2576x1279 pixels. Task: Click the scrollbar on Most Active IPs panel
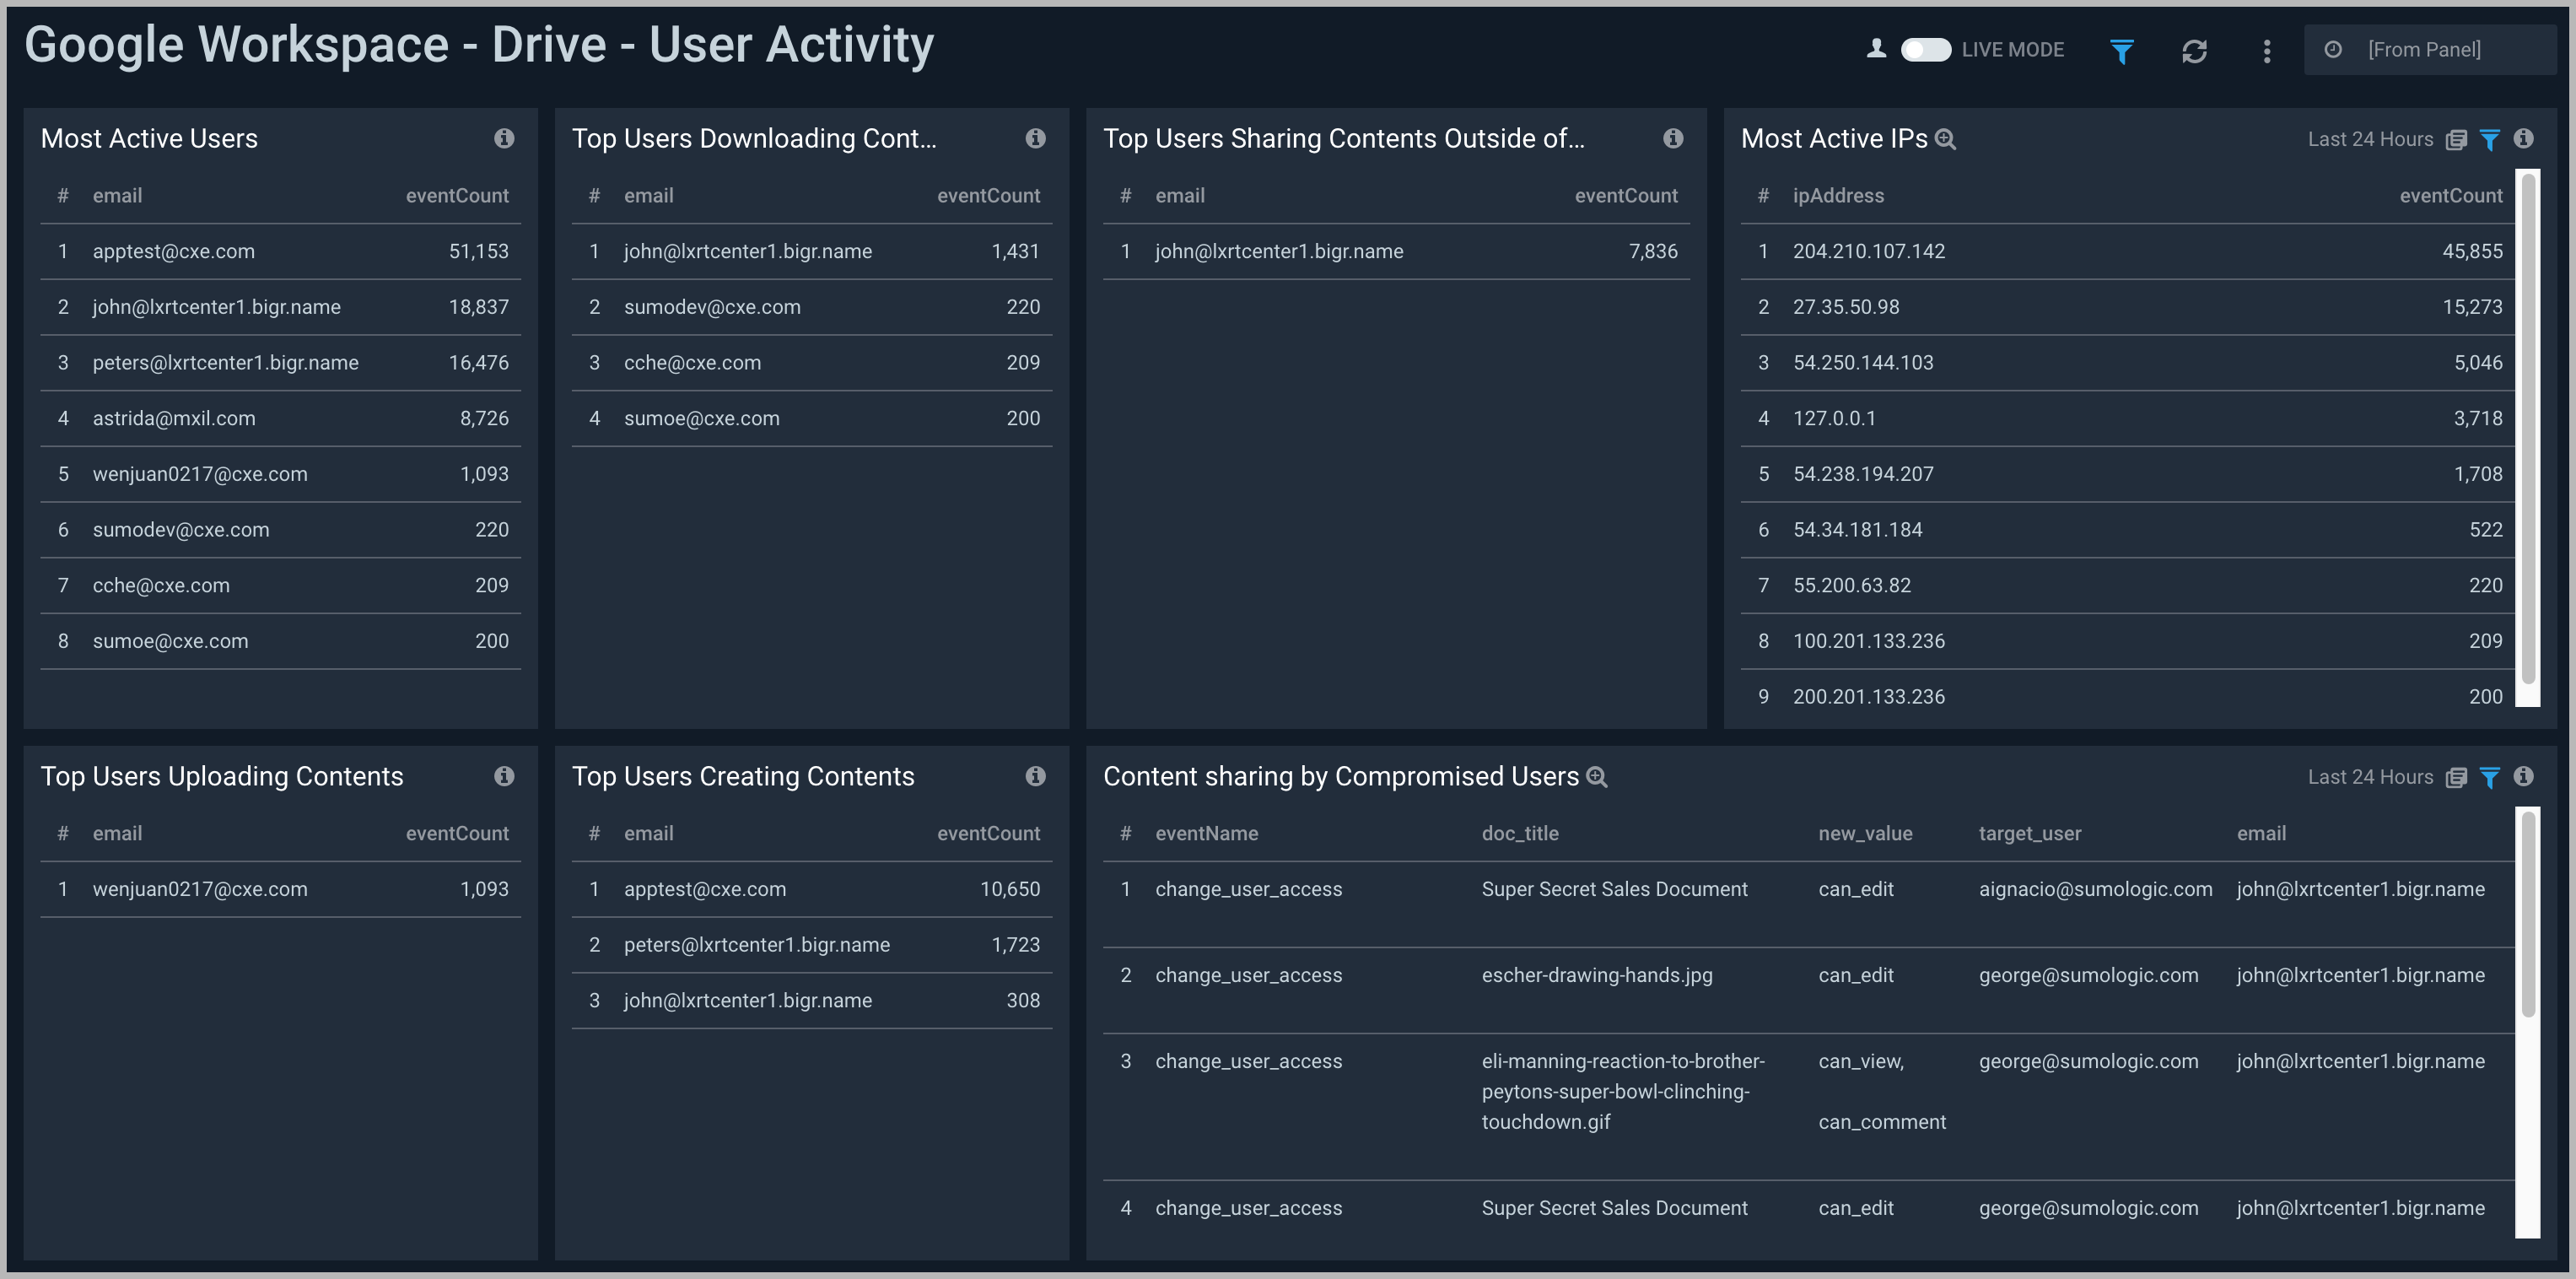pyautogui.click(x=2531, y=440)
